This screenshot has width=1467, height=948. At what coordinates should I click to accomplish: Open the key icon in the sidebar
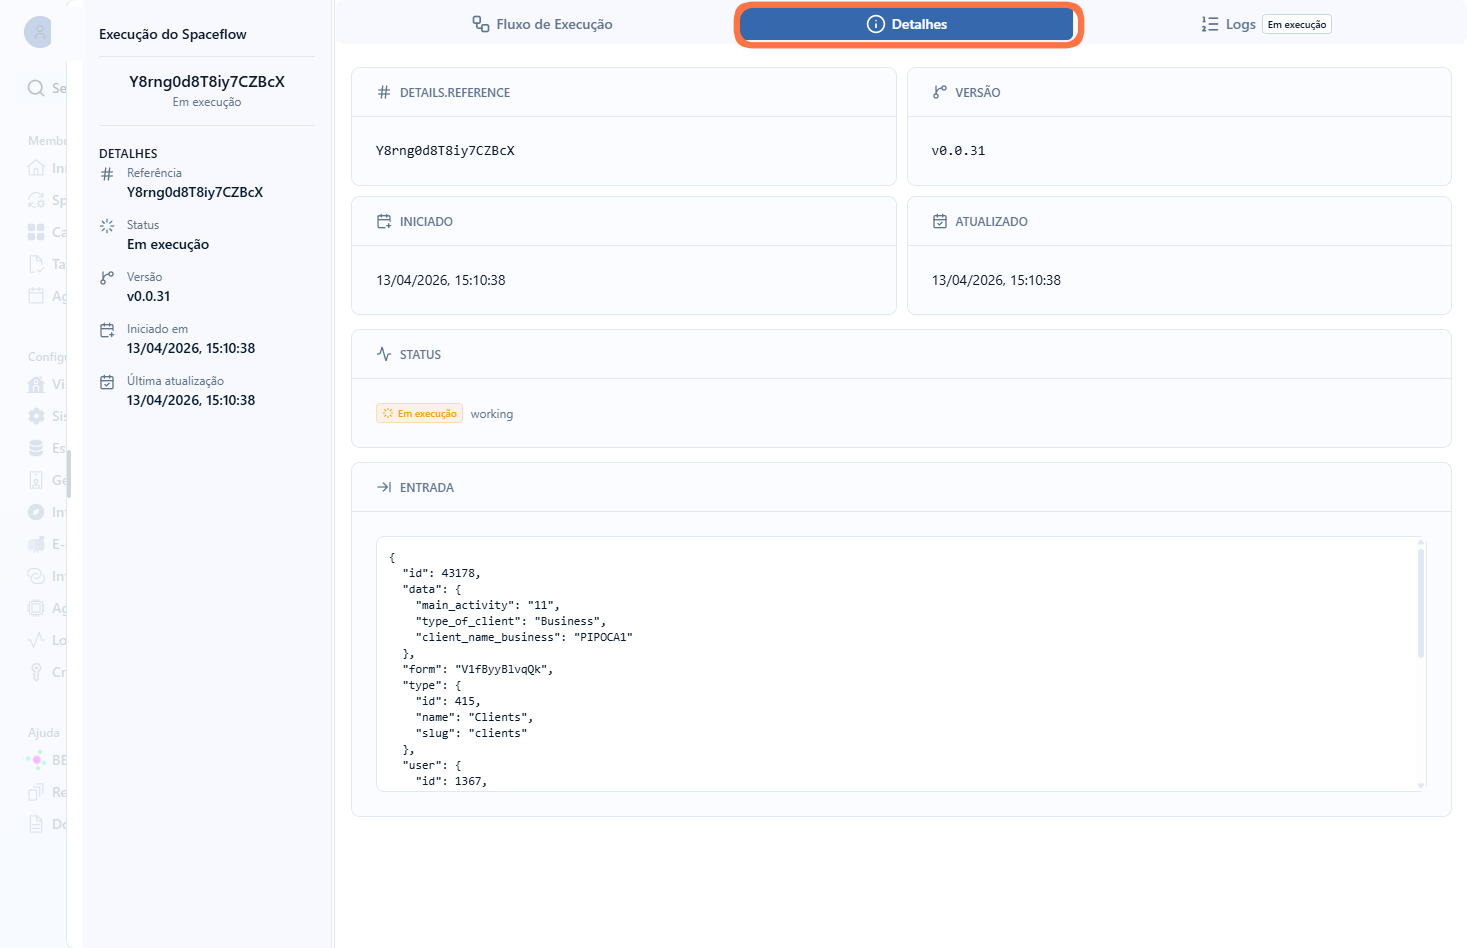click(36, 672)
